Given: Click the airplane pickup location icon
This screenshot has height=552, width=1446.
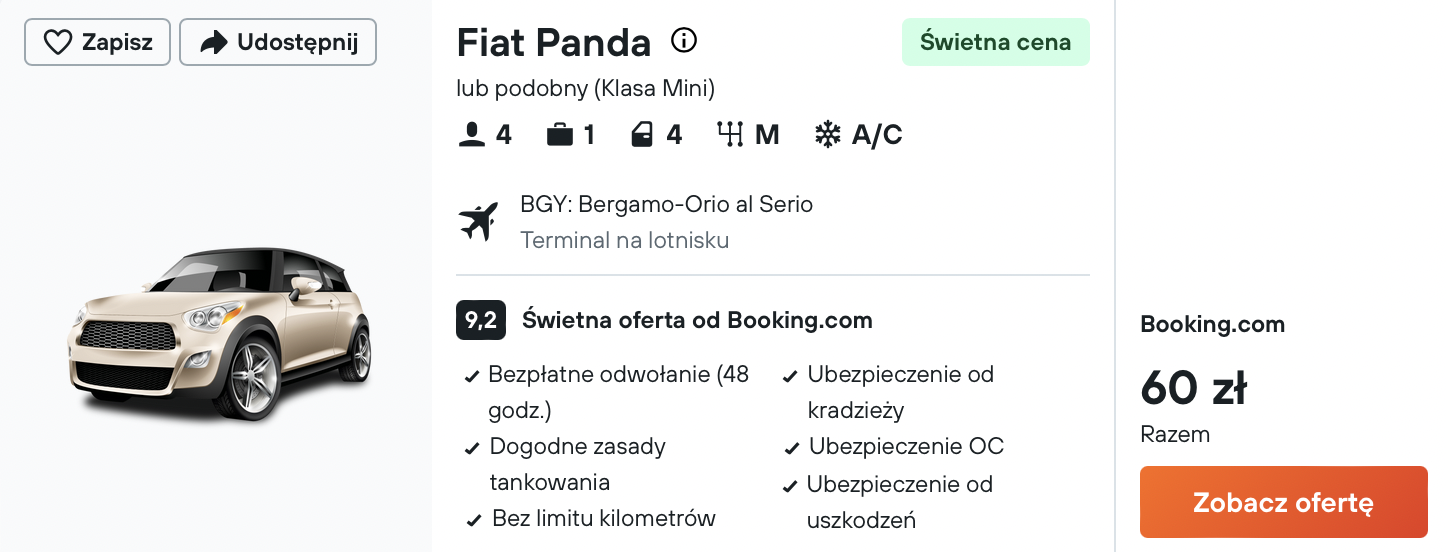Looking at the screenshot, I should [x=478, y=221].
